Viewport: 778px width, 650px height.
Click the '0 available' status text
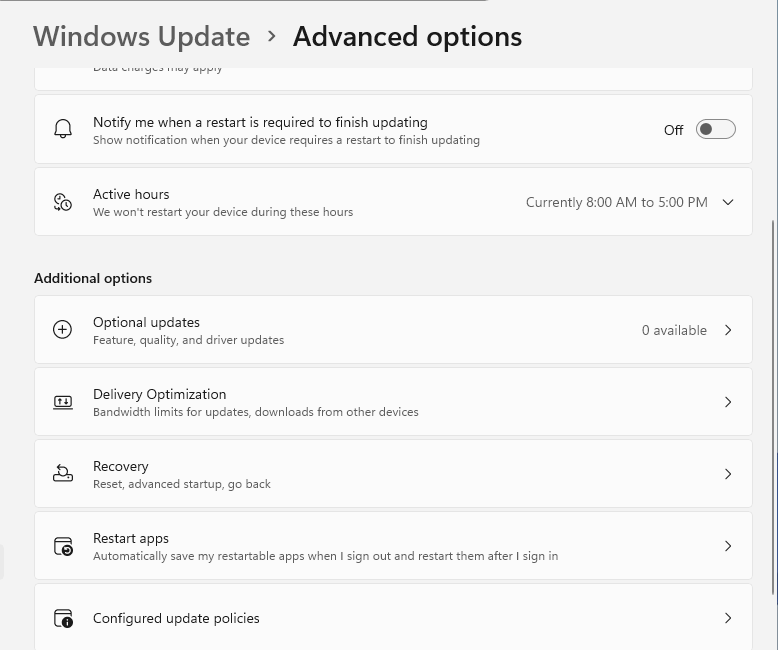coord(674,330)
